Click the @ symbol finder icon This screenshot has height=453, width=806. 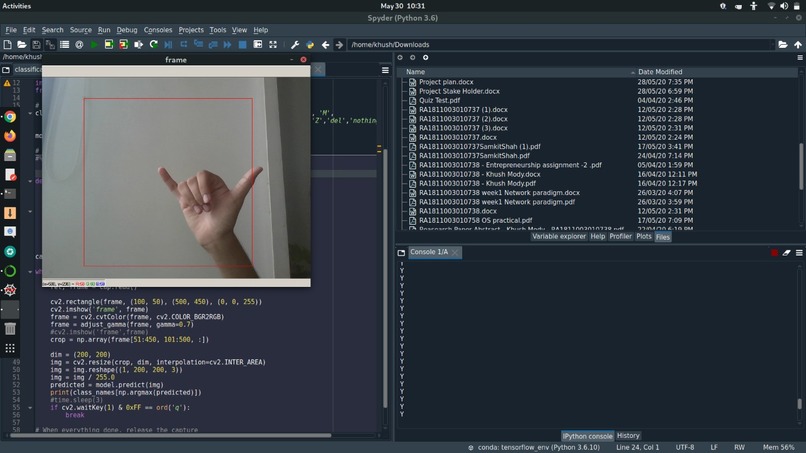(79, 45)
